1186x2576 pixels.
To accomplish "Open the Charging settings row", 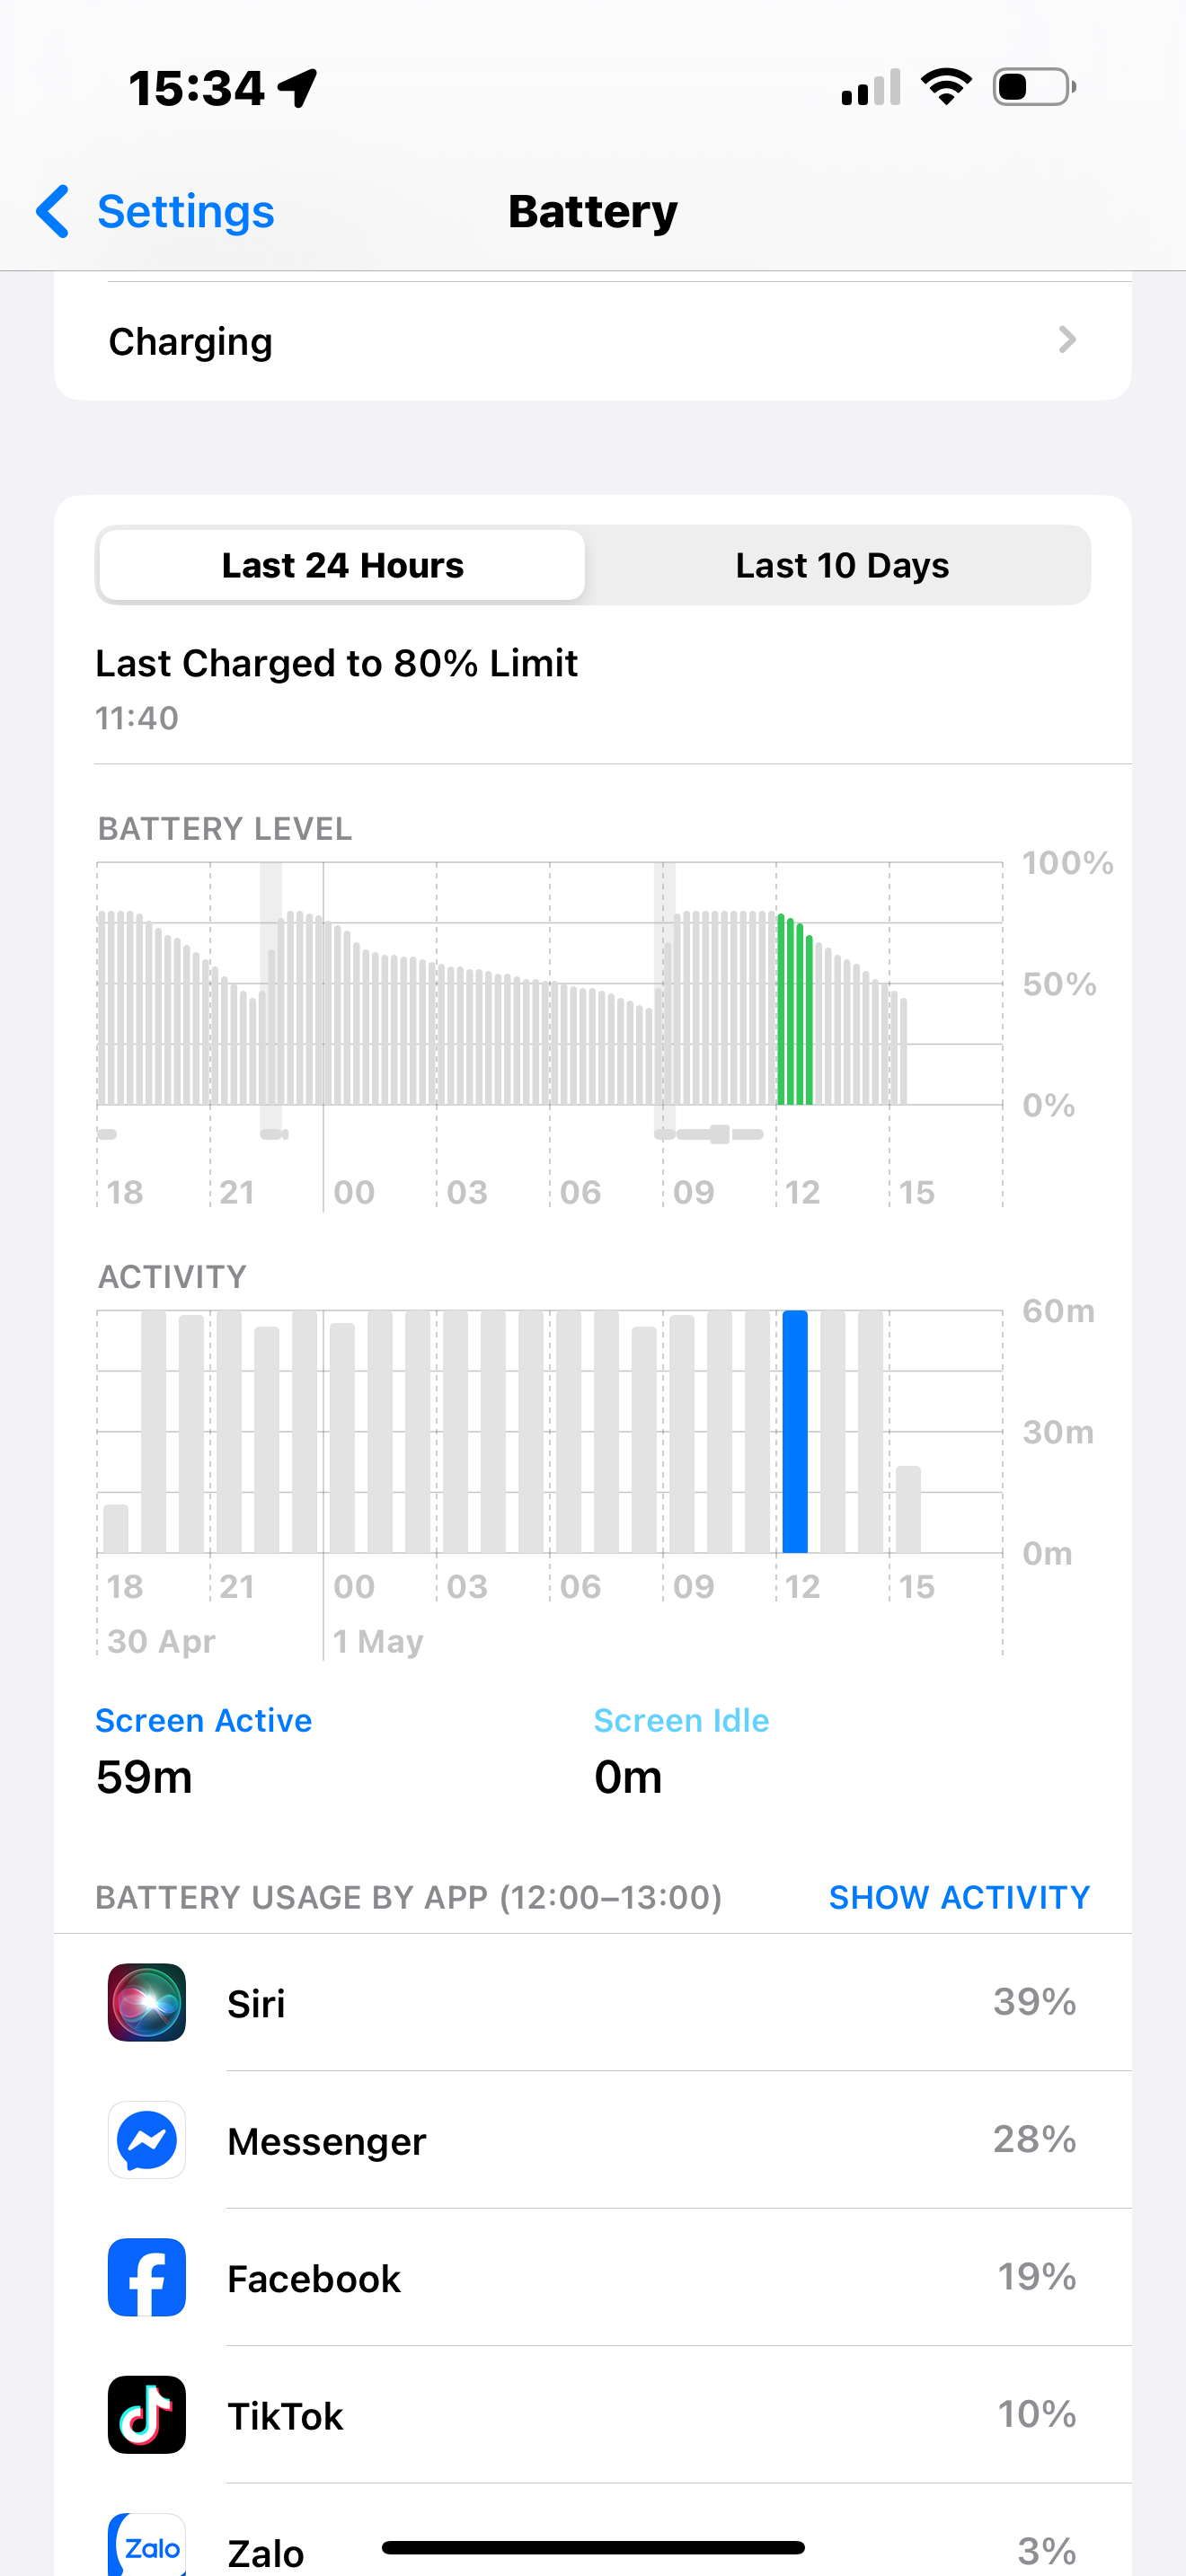I will click(x=592, y=341).
